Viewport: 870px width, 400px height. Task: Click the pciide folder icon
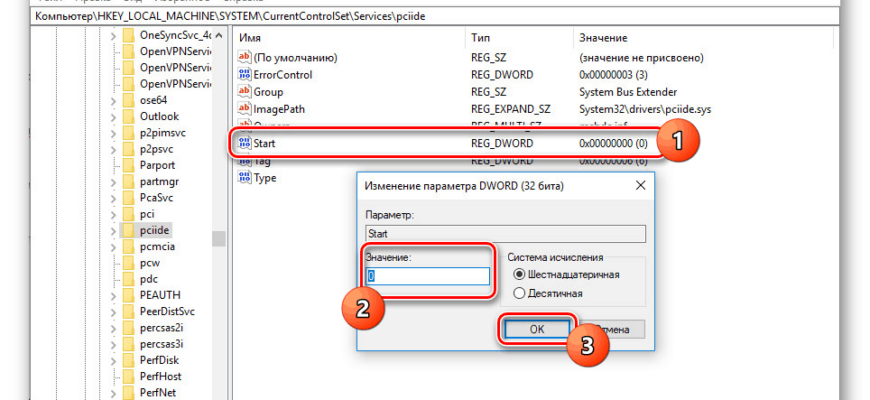point(129,230)
